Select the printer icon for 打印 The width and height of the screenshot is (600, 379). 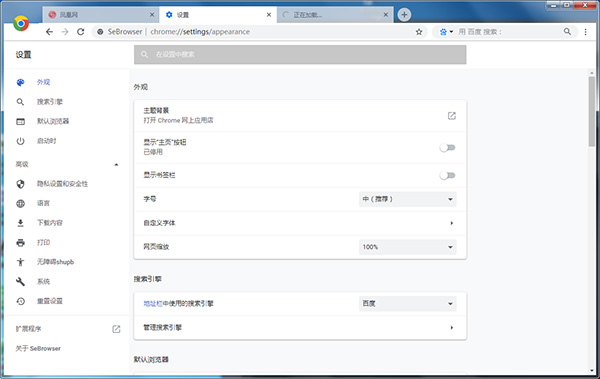click(x=20, y=242)
